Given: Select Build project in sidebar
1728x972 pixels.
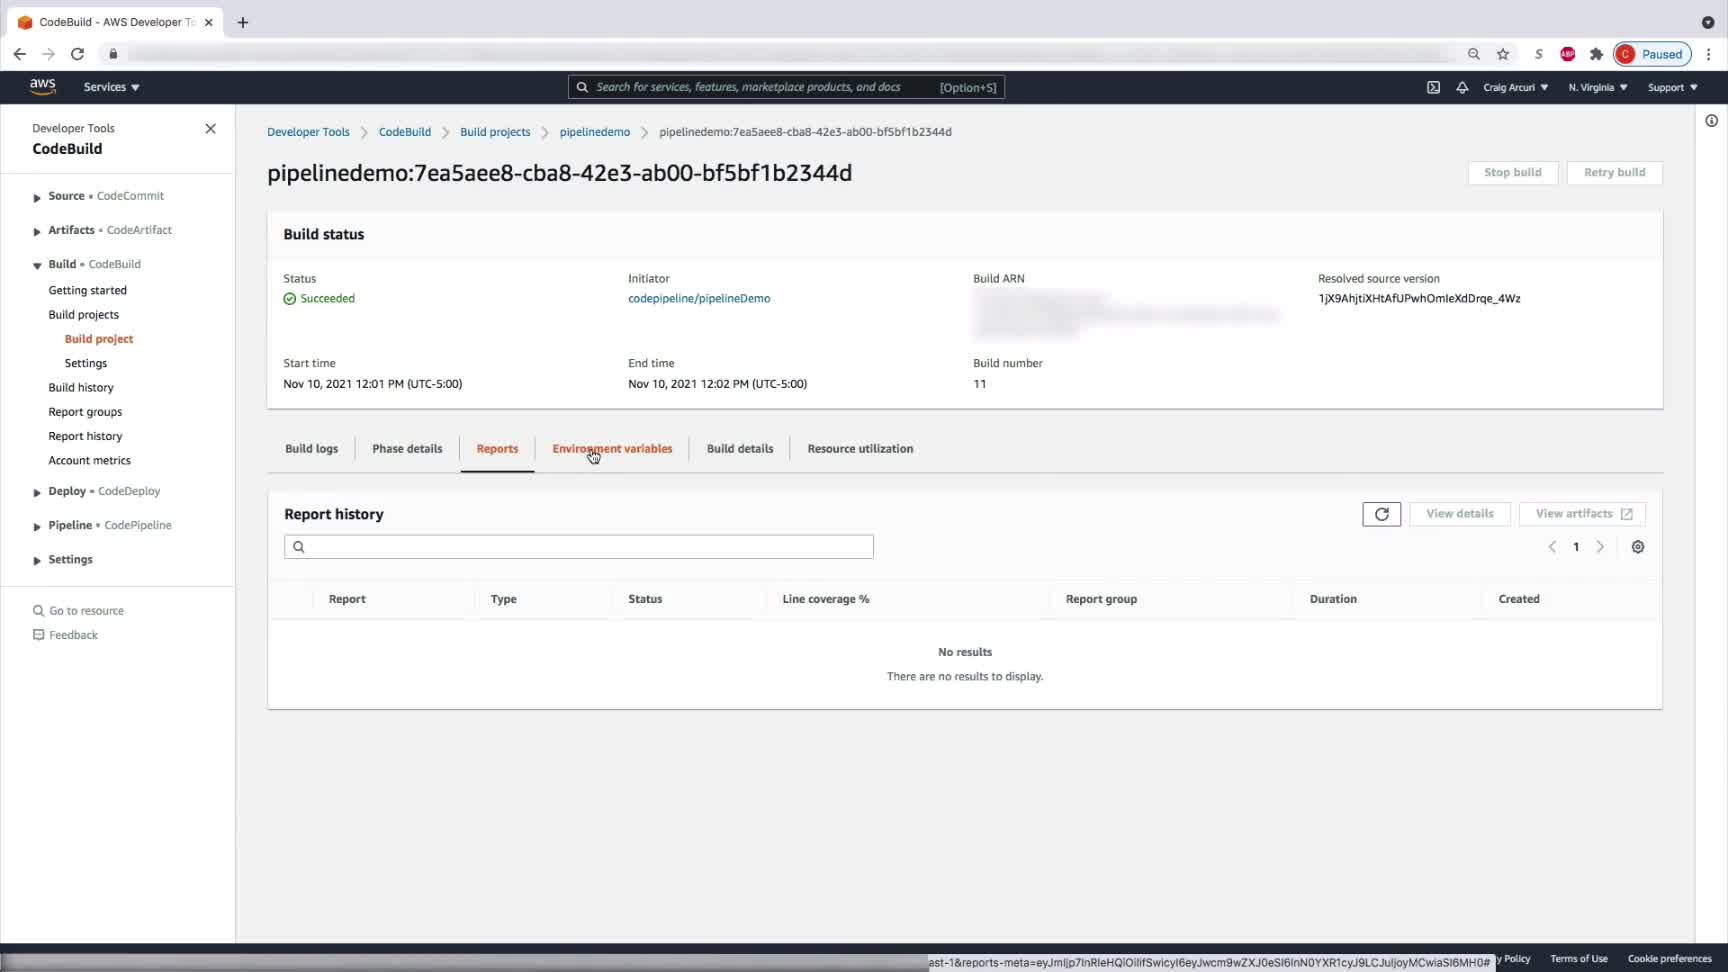Looking at the screenshot, I should pyautogui.click(x=99, y=340).
